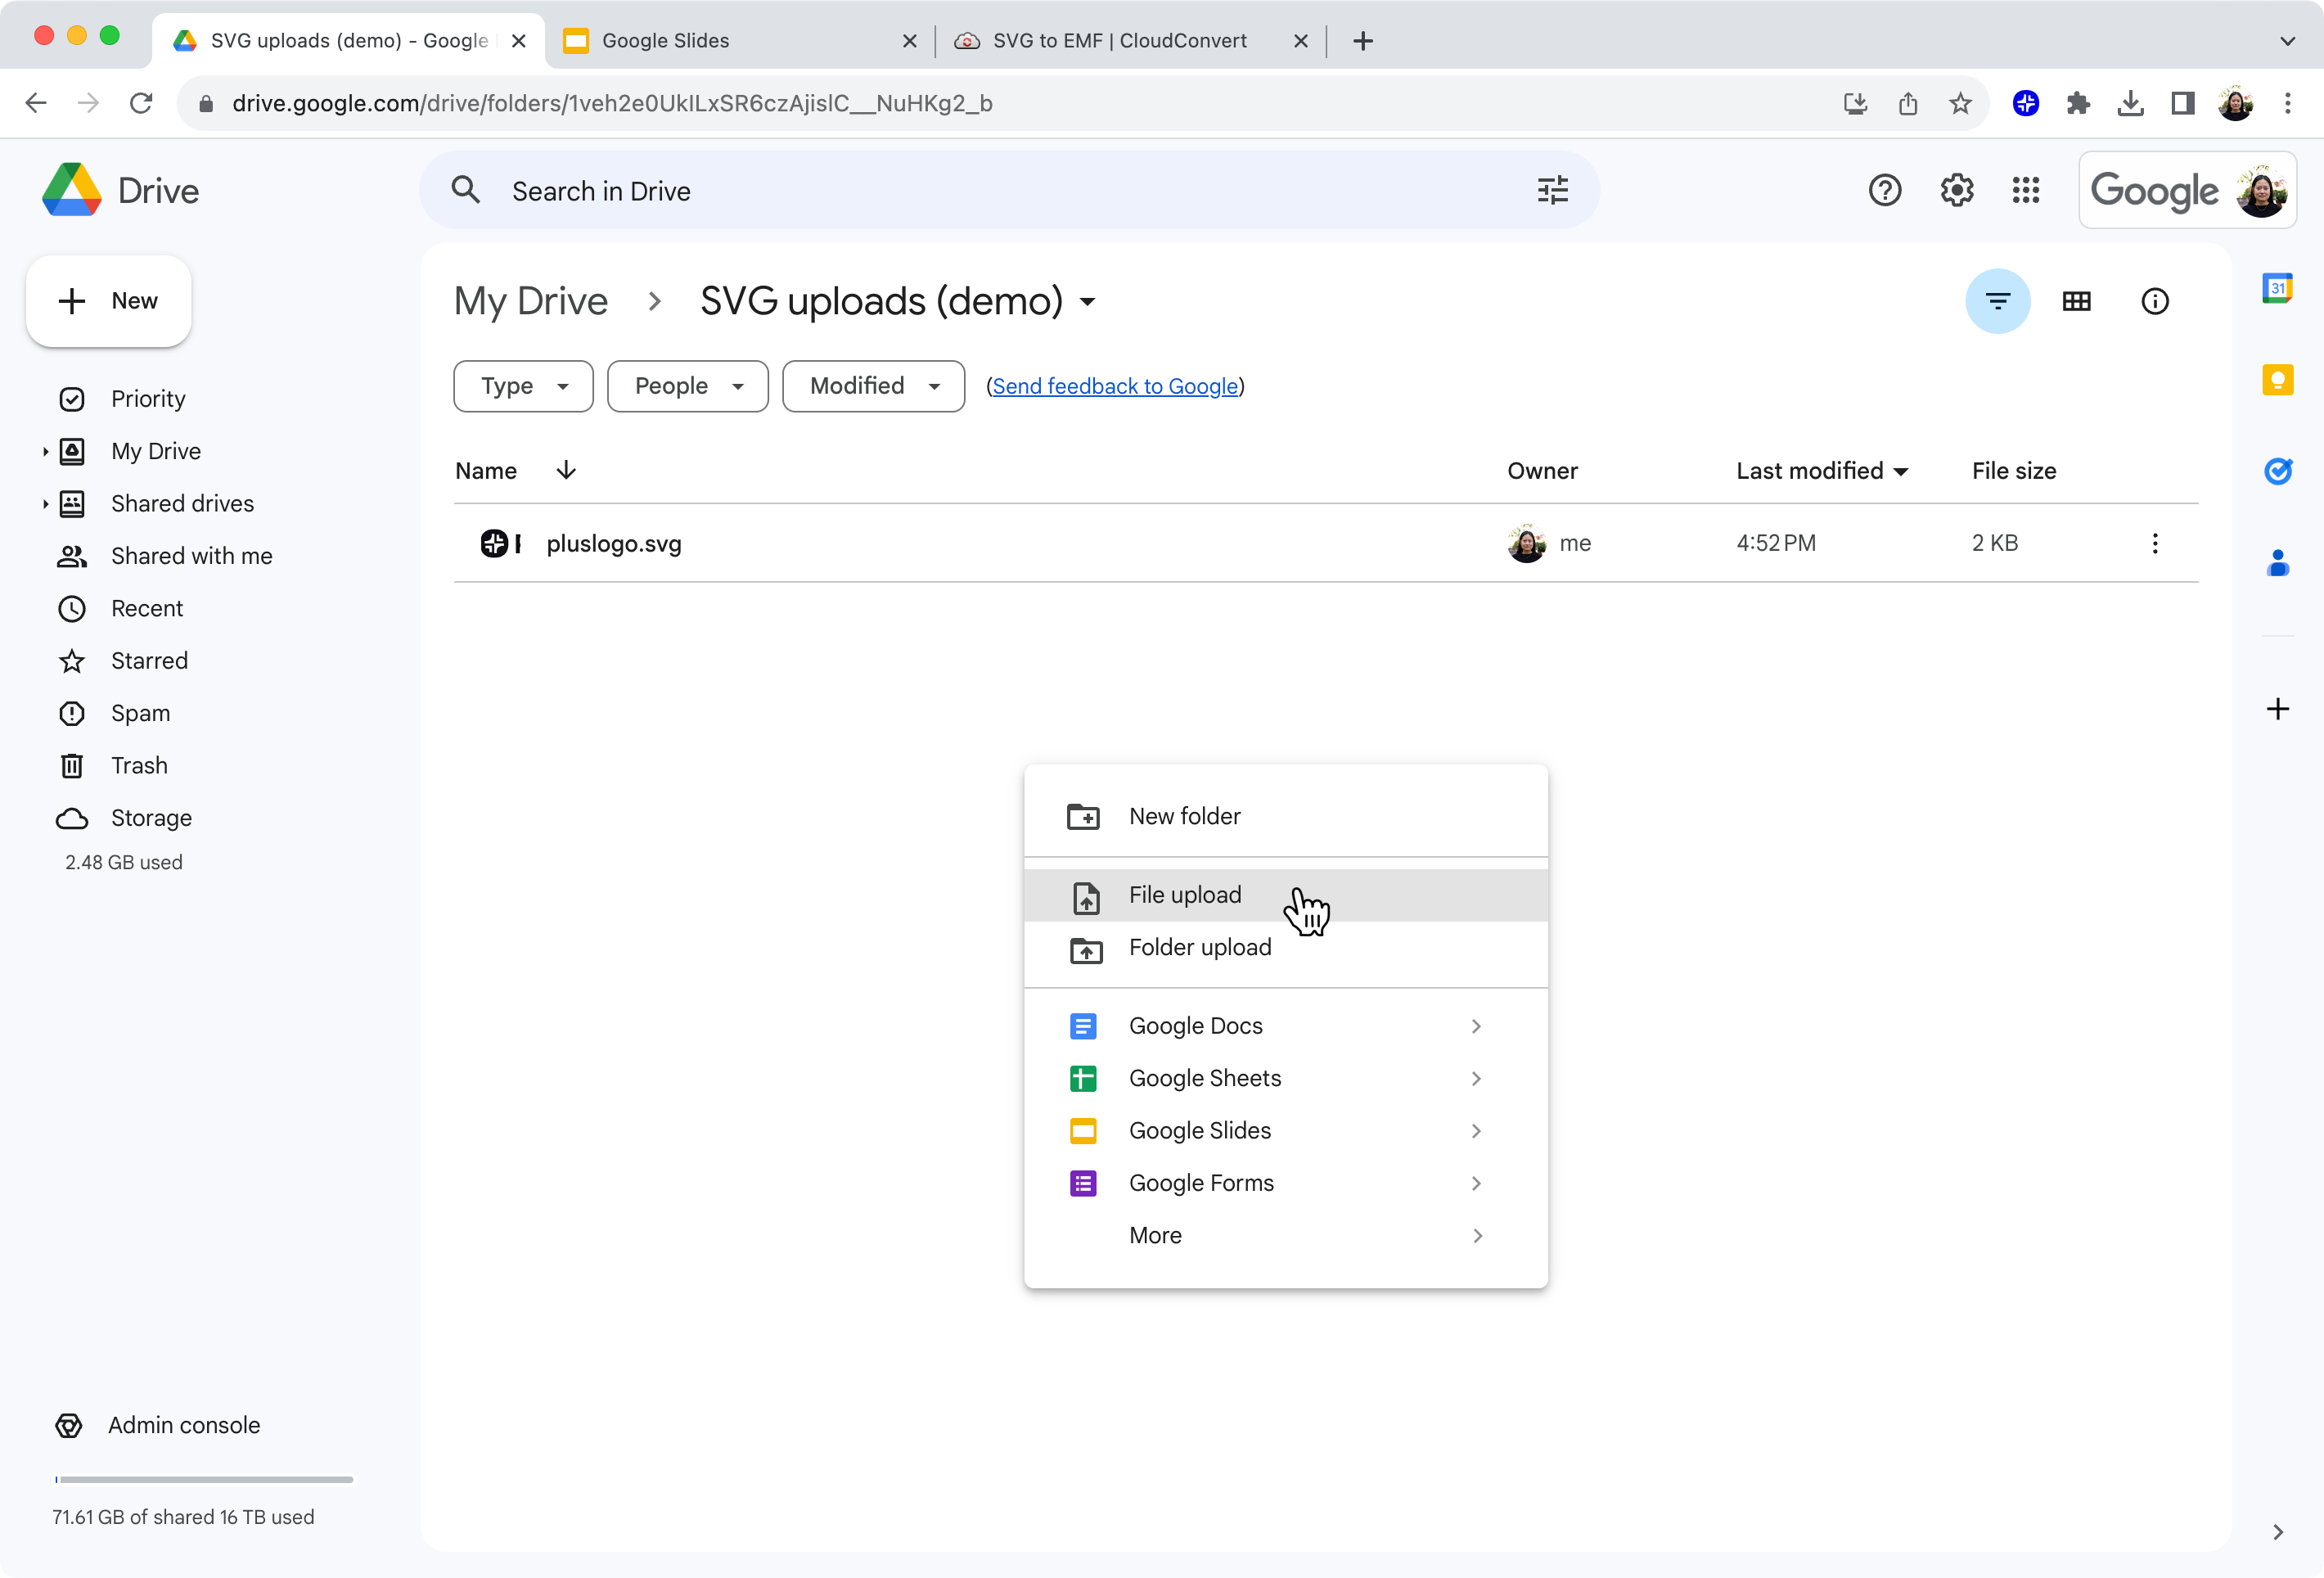This screenshot has width=2324, height=1578.
Task: Toggle the browser side panel icon
Action: pos(2182,103)
